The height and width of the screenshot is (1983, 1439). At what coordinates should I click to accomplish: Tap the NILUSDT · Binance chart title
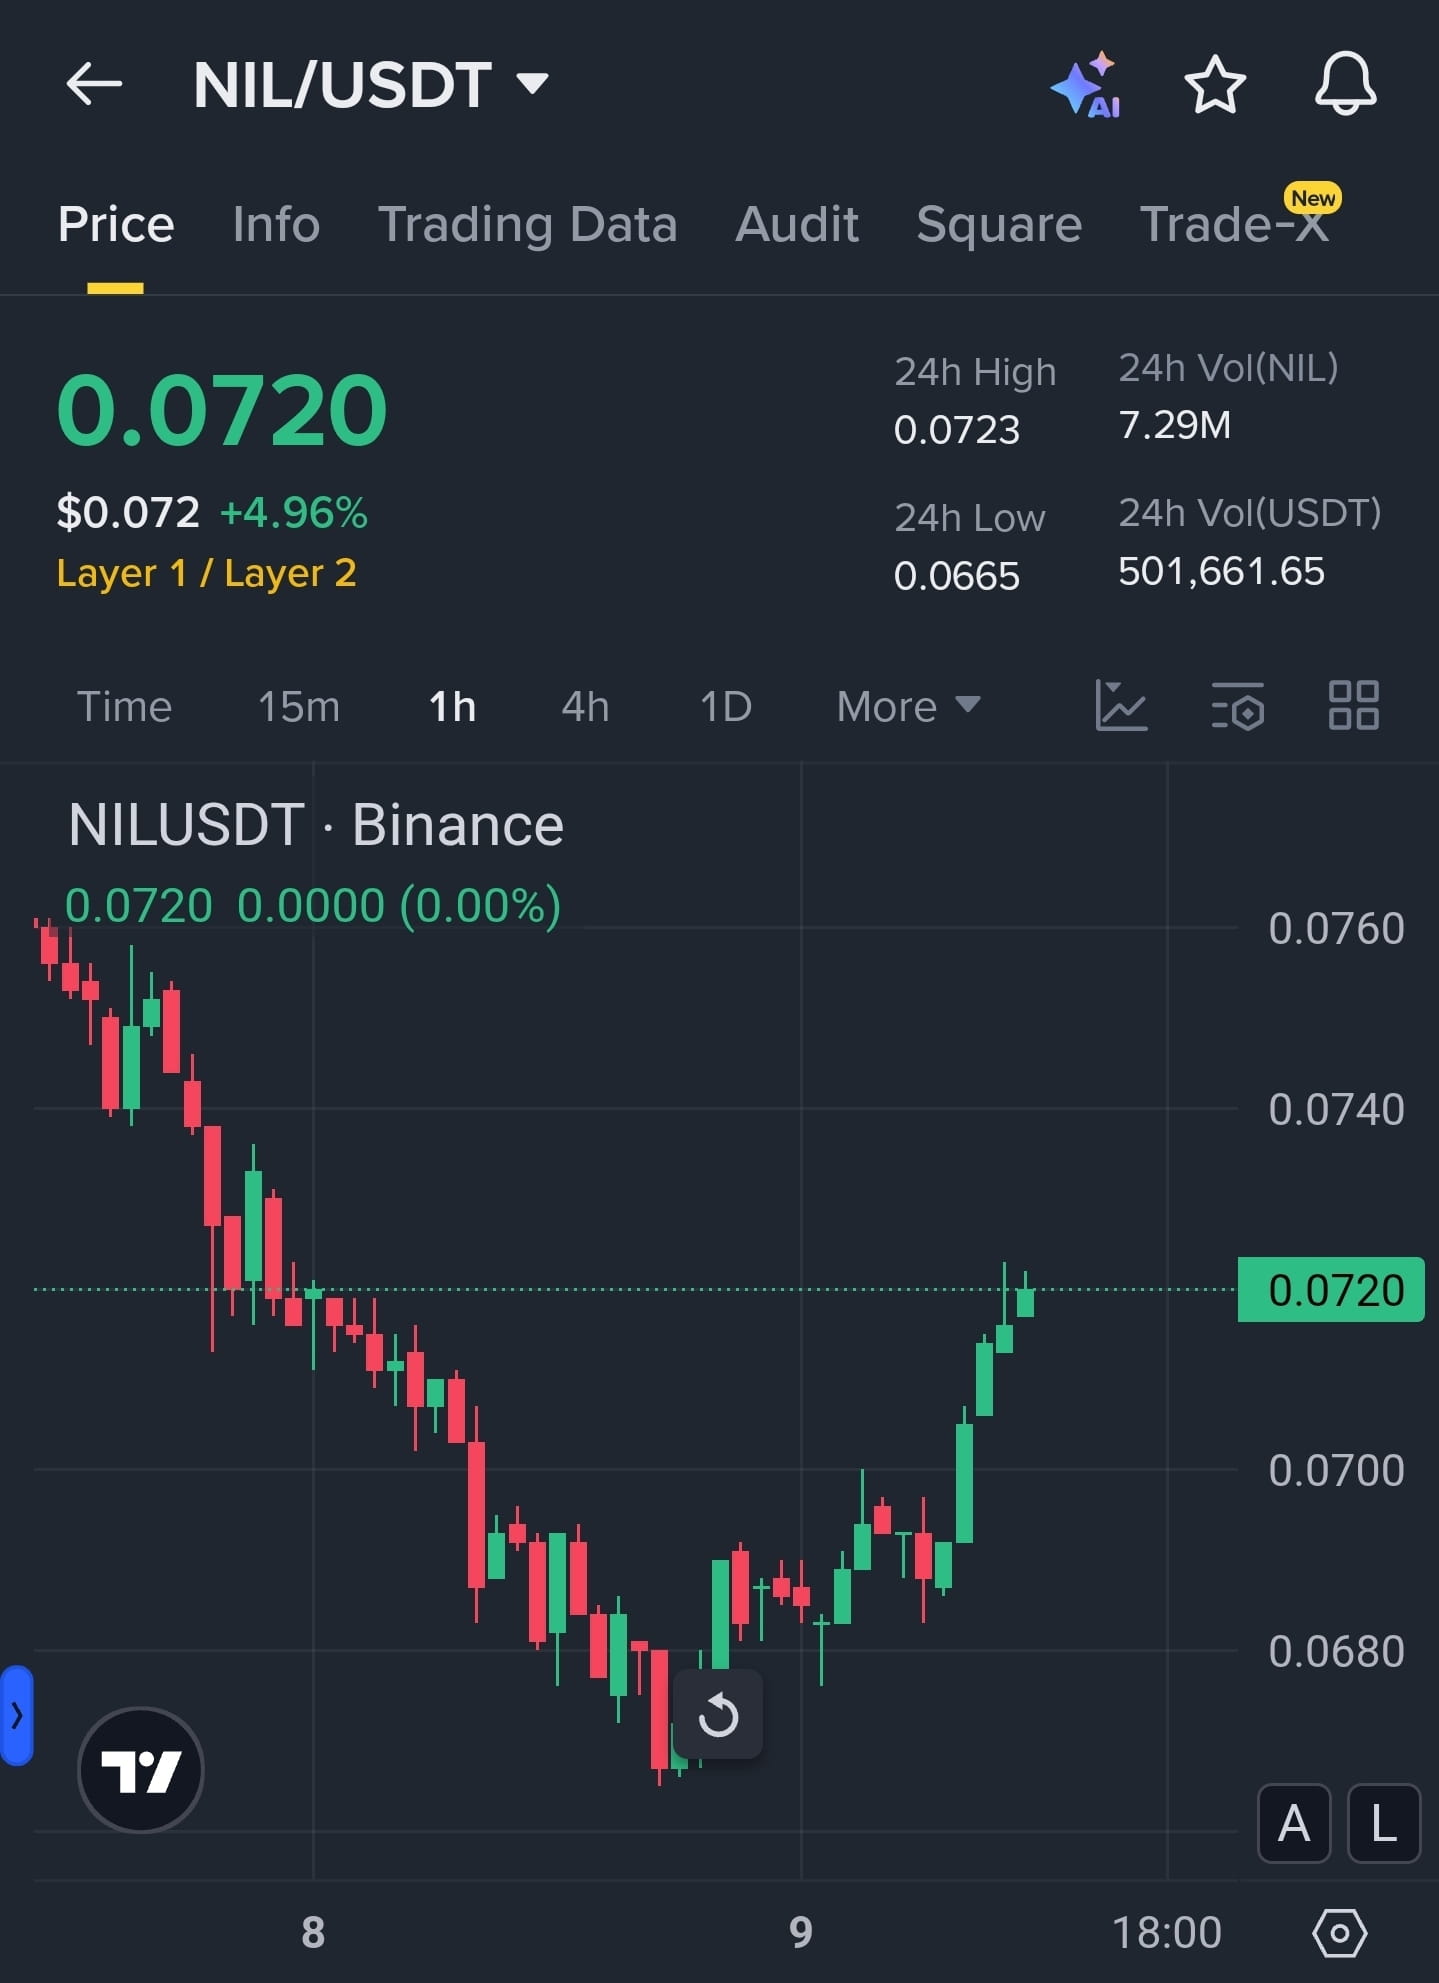(x=316, y=825)
